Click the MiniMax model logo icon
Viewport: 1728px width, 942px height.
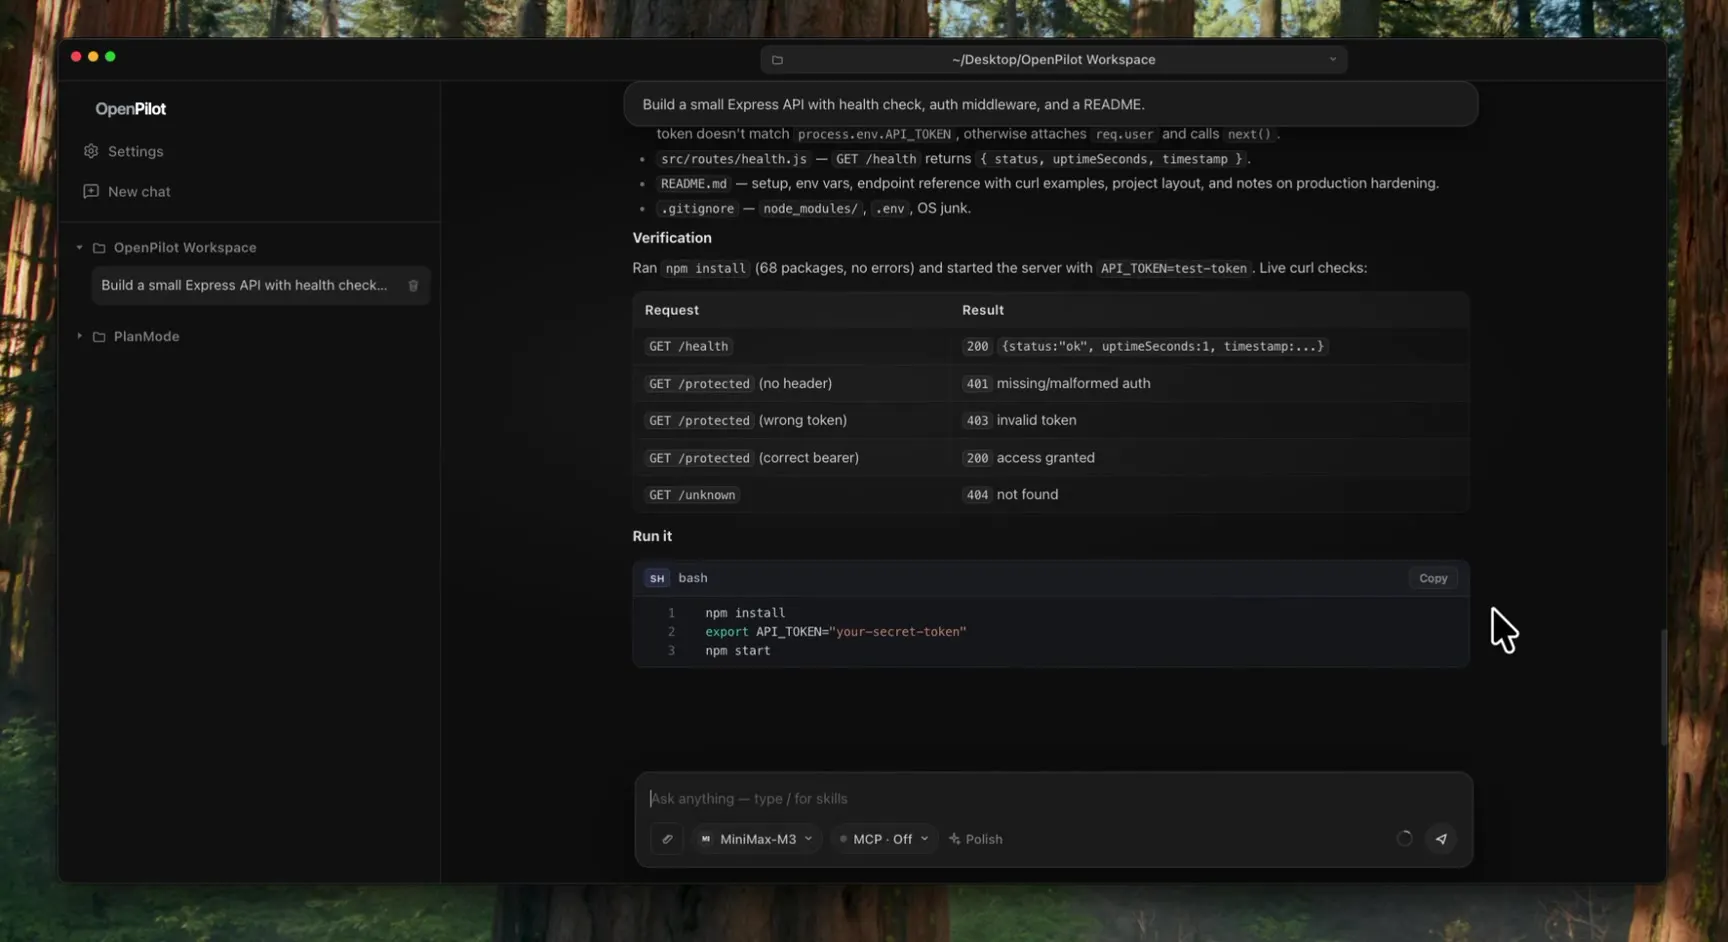click(706, 839)
